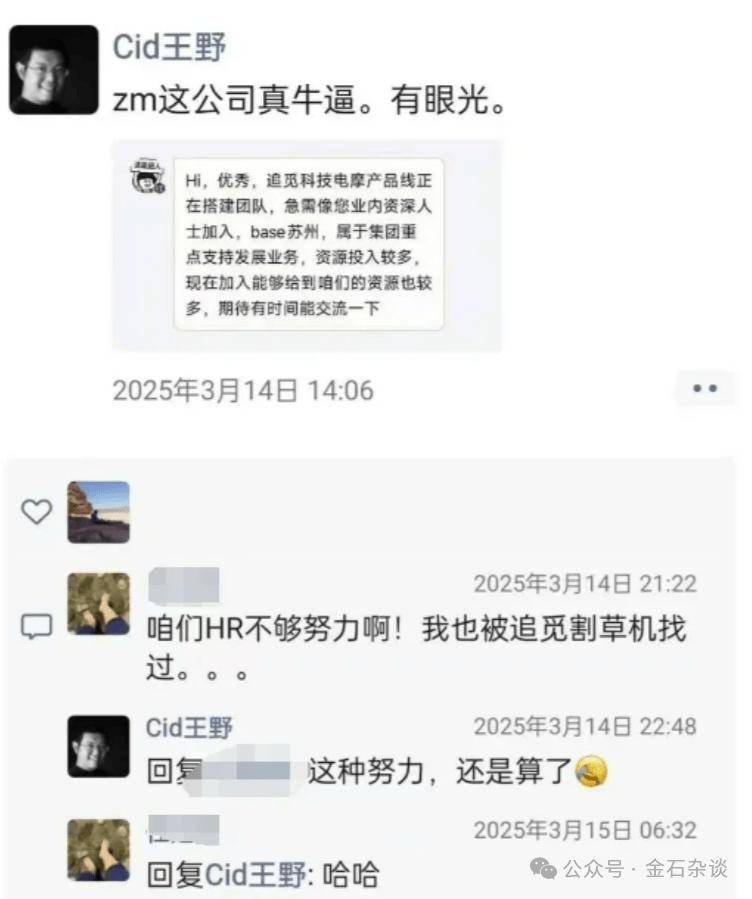Open Cid王野's avatar in comment reply
Viewport: 752px width, 899px height.
pyautogui.click(x=99, y=746)
